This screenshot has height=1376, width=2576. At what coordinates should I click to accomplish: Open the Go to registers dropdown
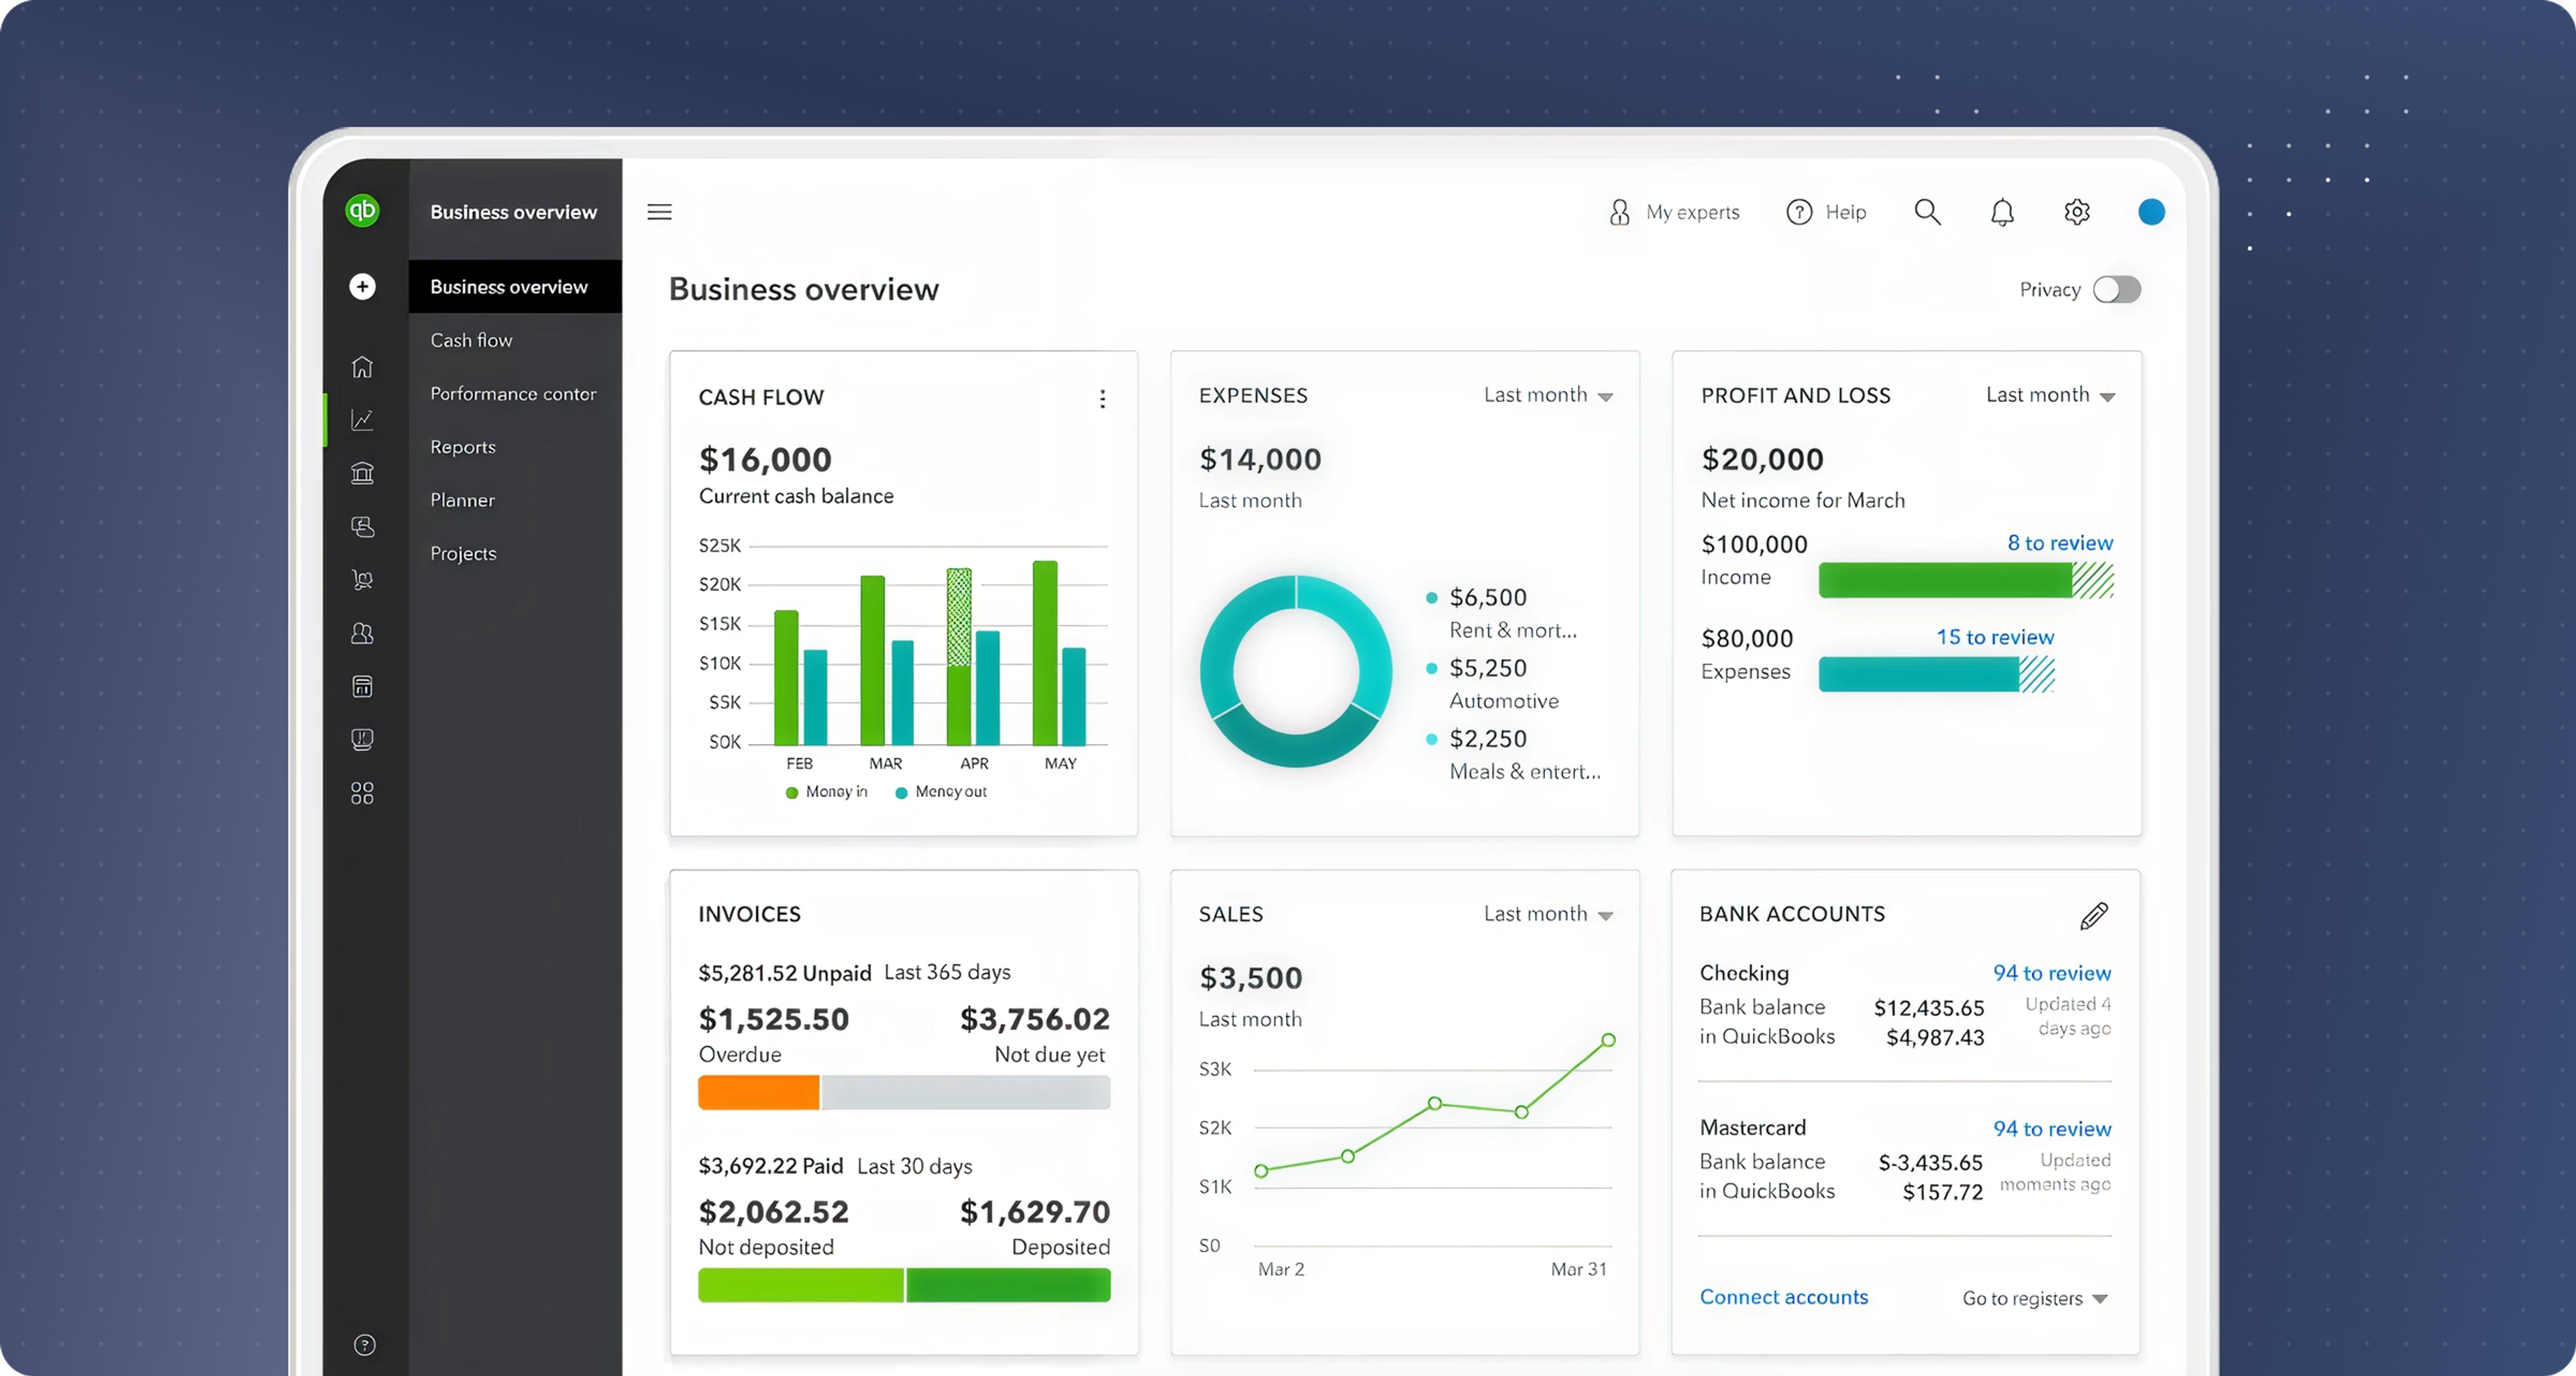tap(2035, 1298)
